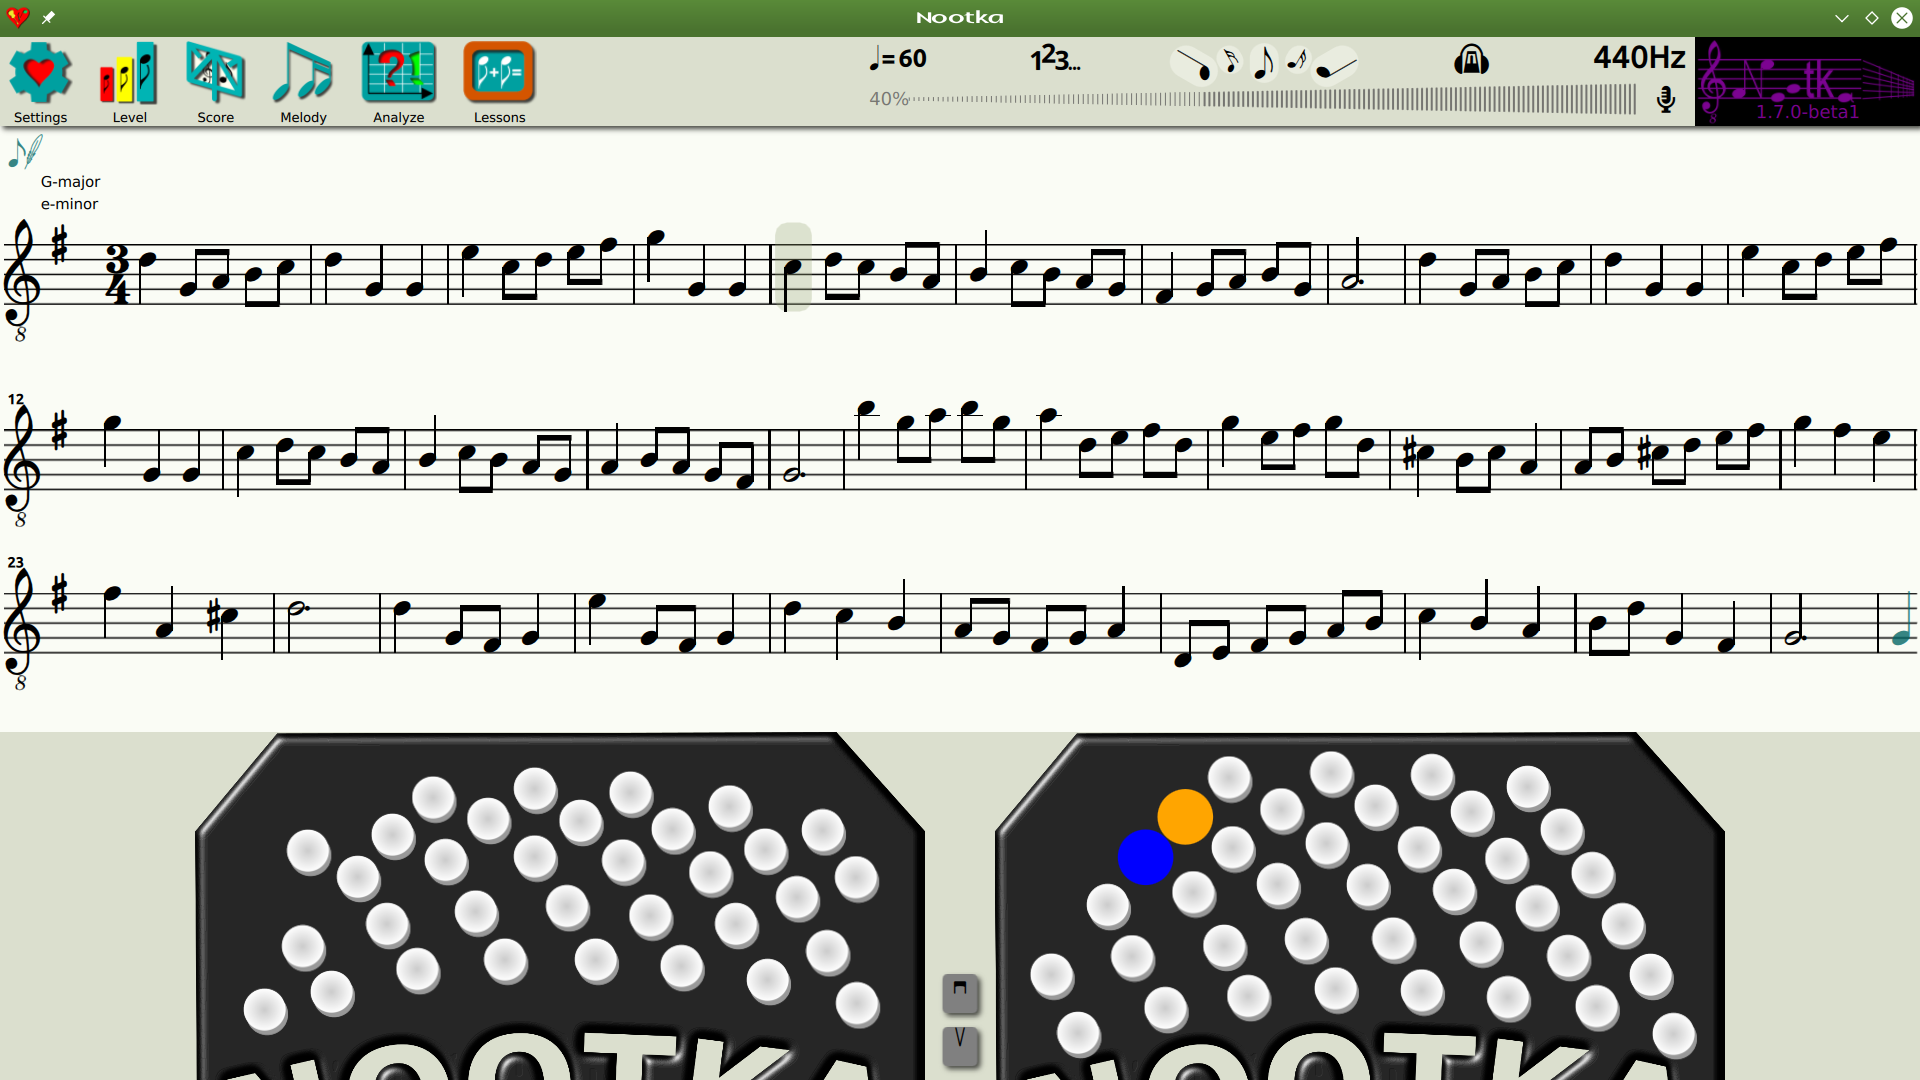Select the small sixteenth note rhythm icon
This screenshot has height=1080, width=1920.
coord(1231,62)
